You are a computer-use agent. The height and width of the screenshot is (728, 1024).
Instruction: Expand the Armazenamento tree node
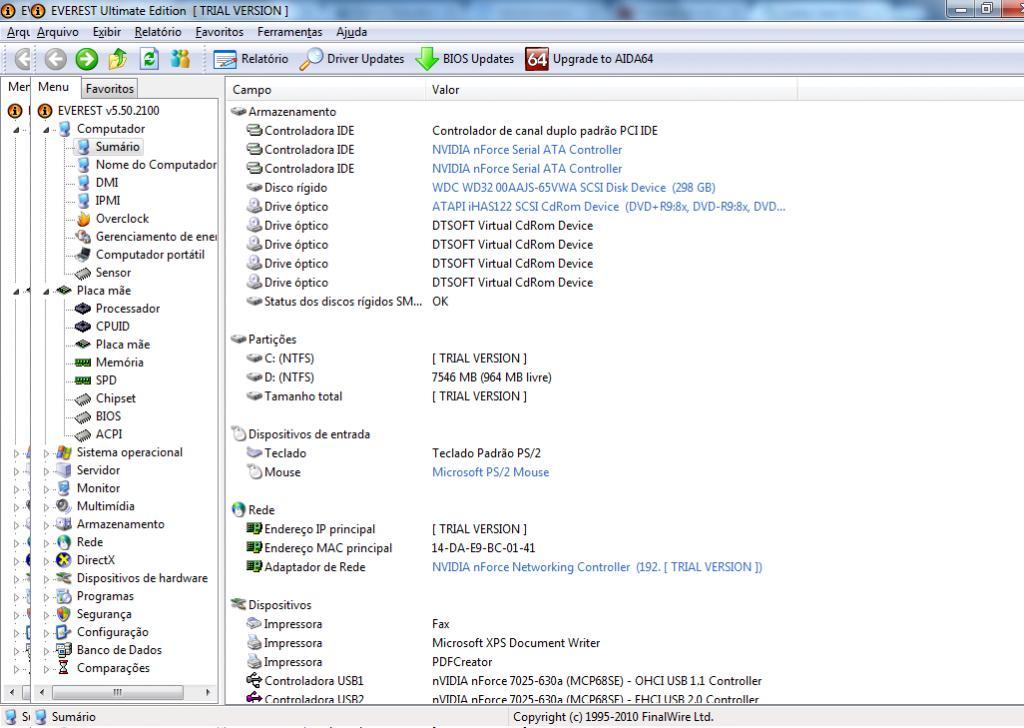click(x=46, y=524)
